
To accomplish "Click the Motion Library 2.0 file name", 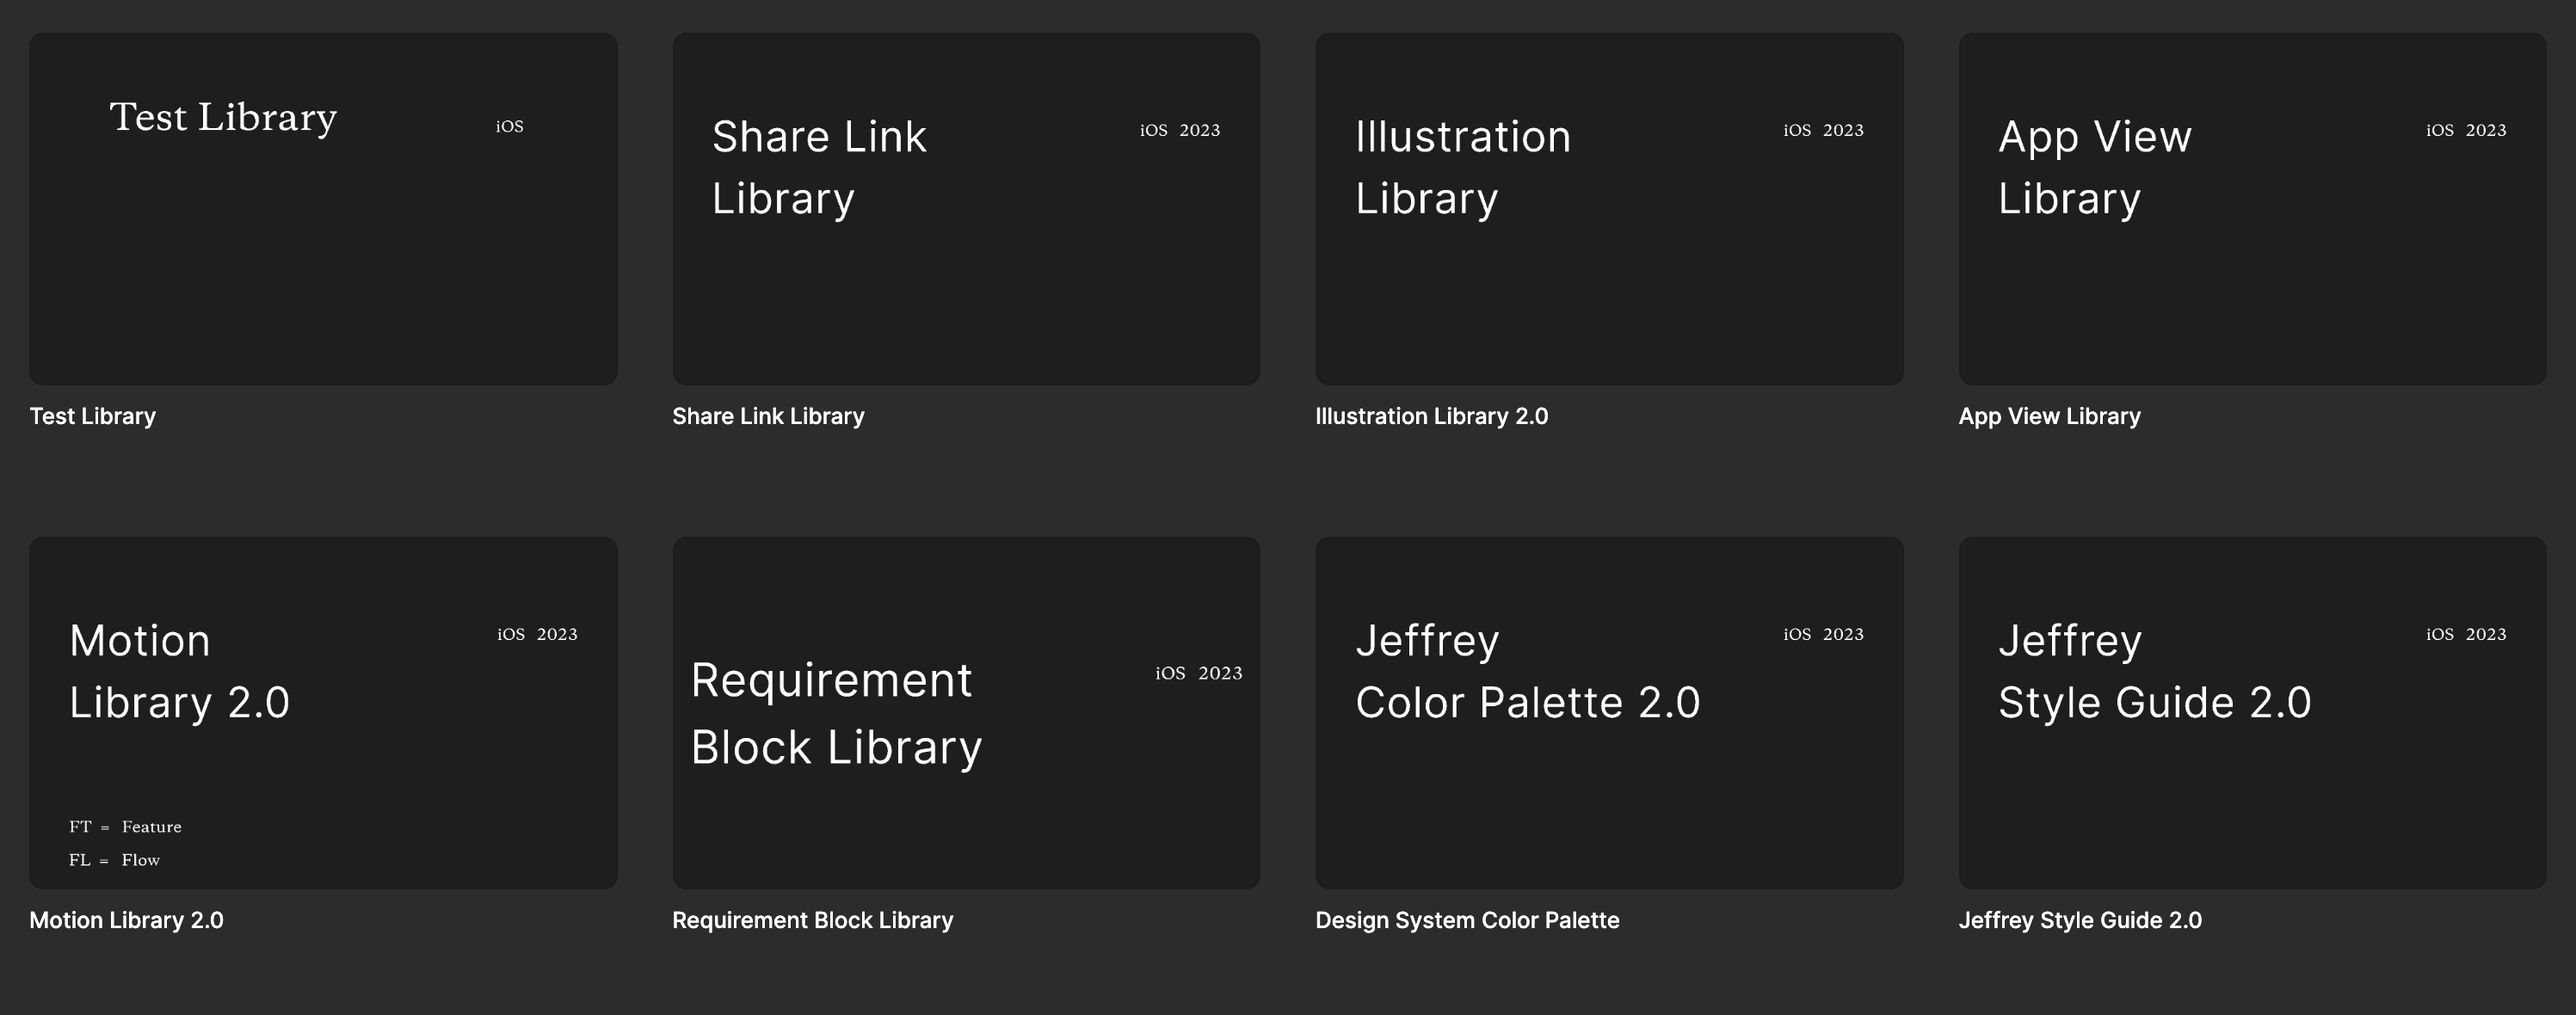I will coord(126,920).
